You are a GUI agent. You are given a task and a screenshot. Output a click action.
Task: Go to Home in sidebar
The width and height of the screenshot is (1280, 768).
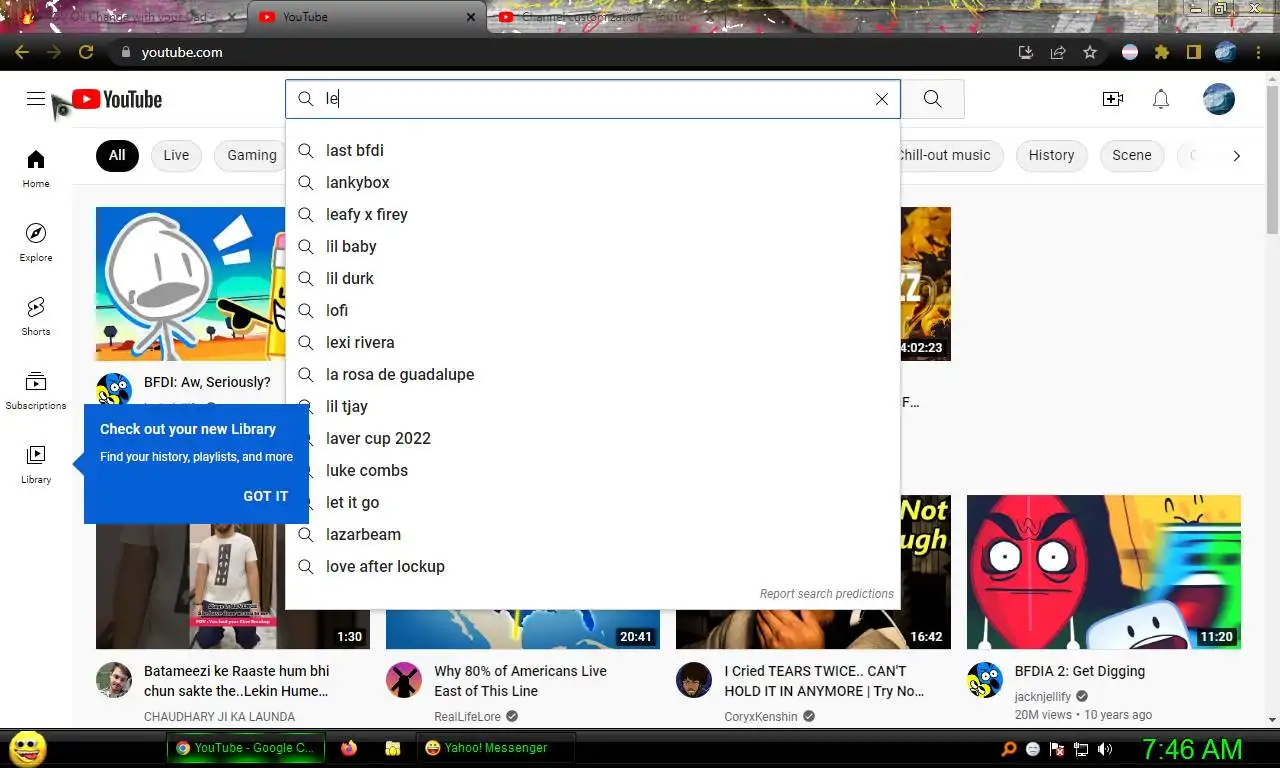pos(36,168)
